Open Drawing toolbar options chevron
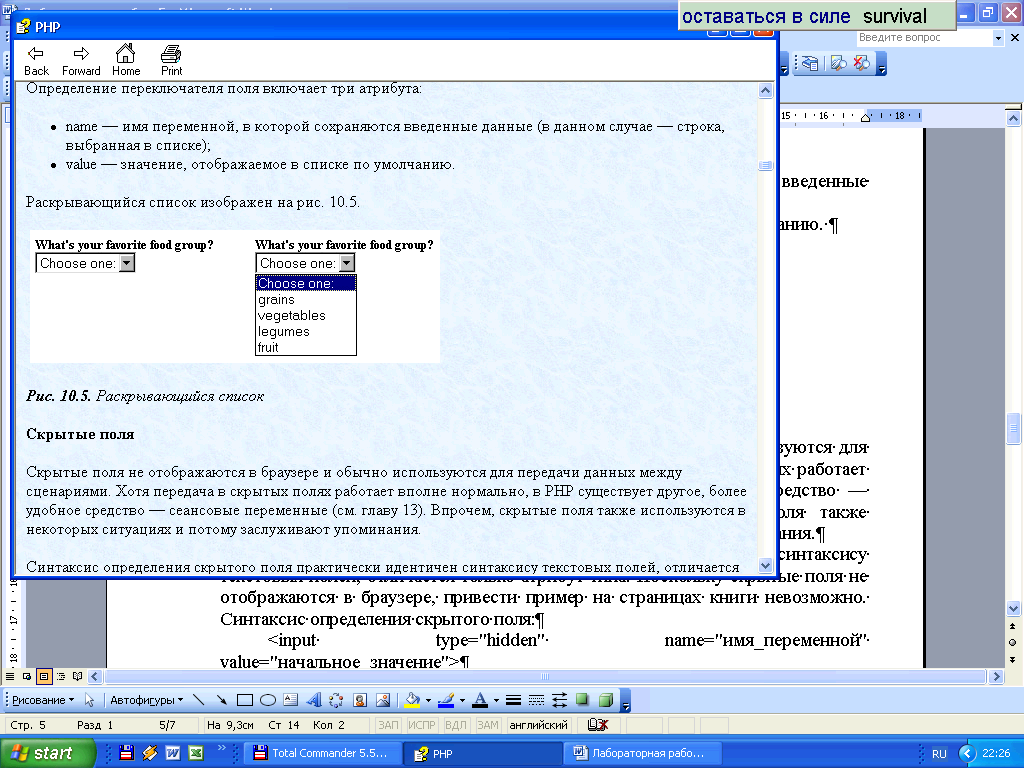Image resolution: width=1024 pixels, height=768 pixels. (x=626, y=701)
